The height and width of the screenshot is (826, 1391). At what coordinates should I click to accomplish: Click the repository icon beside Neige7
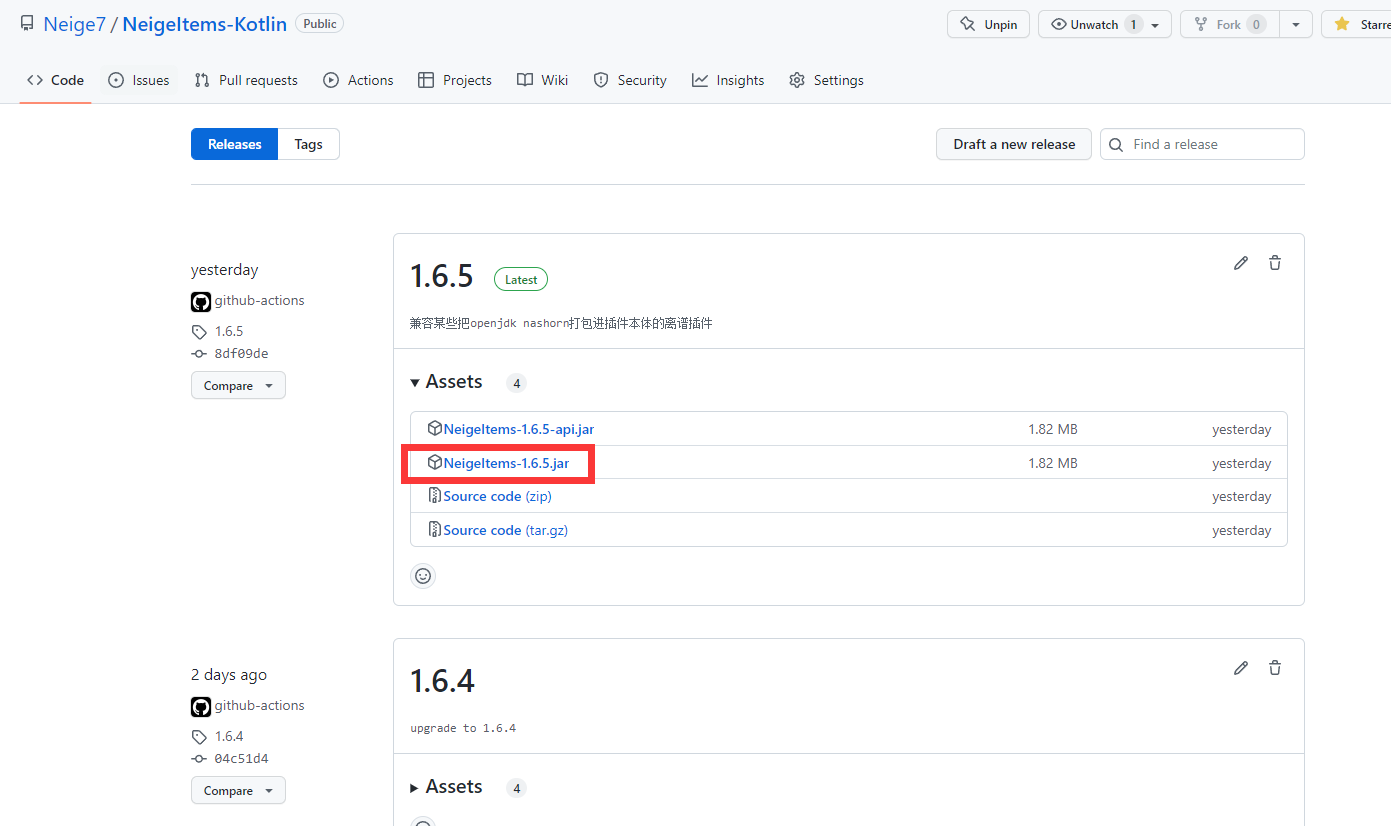[x=27, y=24]
